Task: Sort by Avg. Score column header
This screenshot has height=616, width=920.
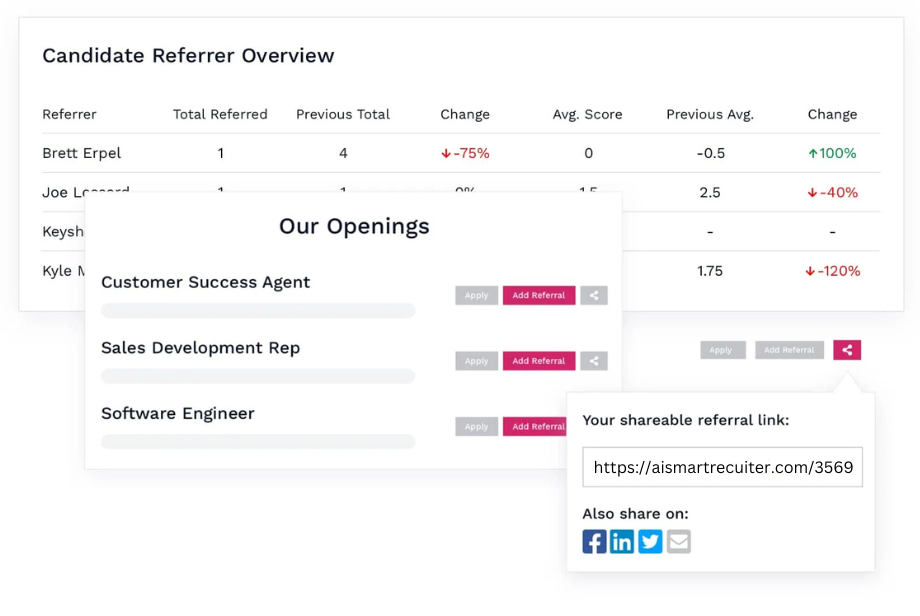Action: click(x=587, y=114)
